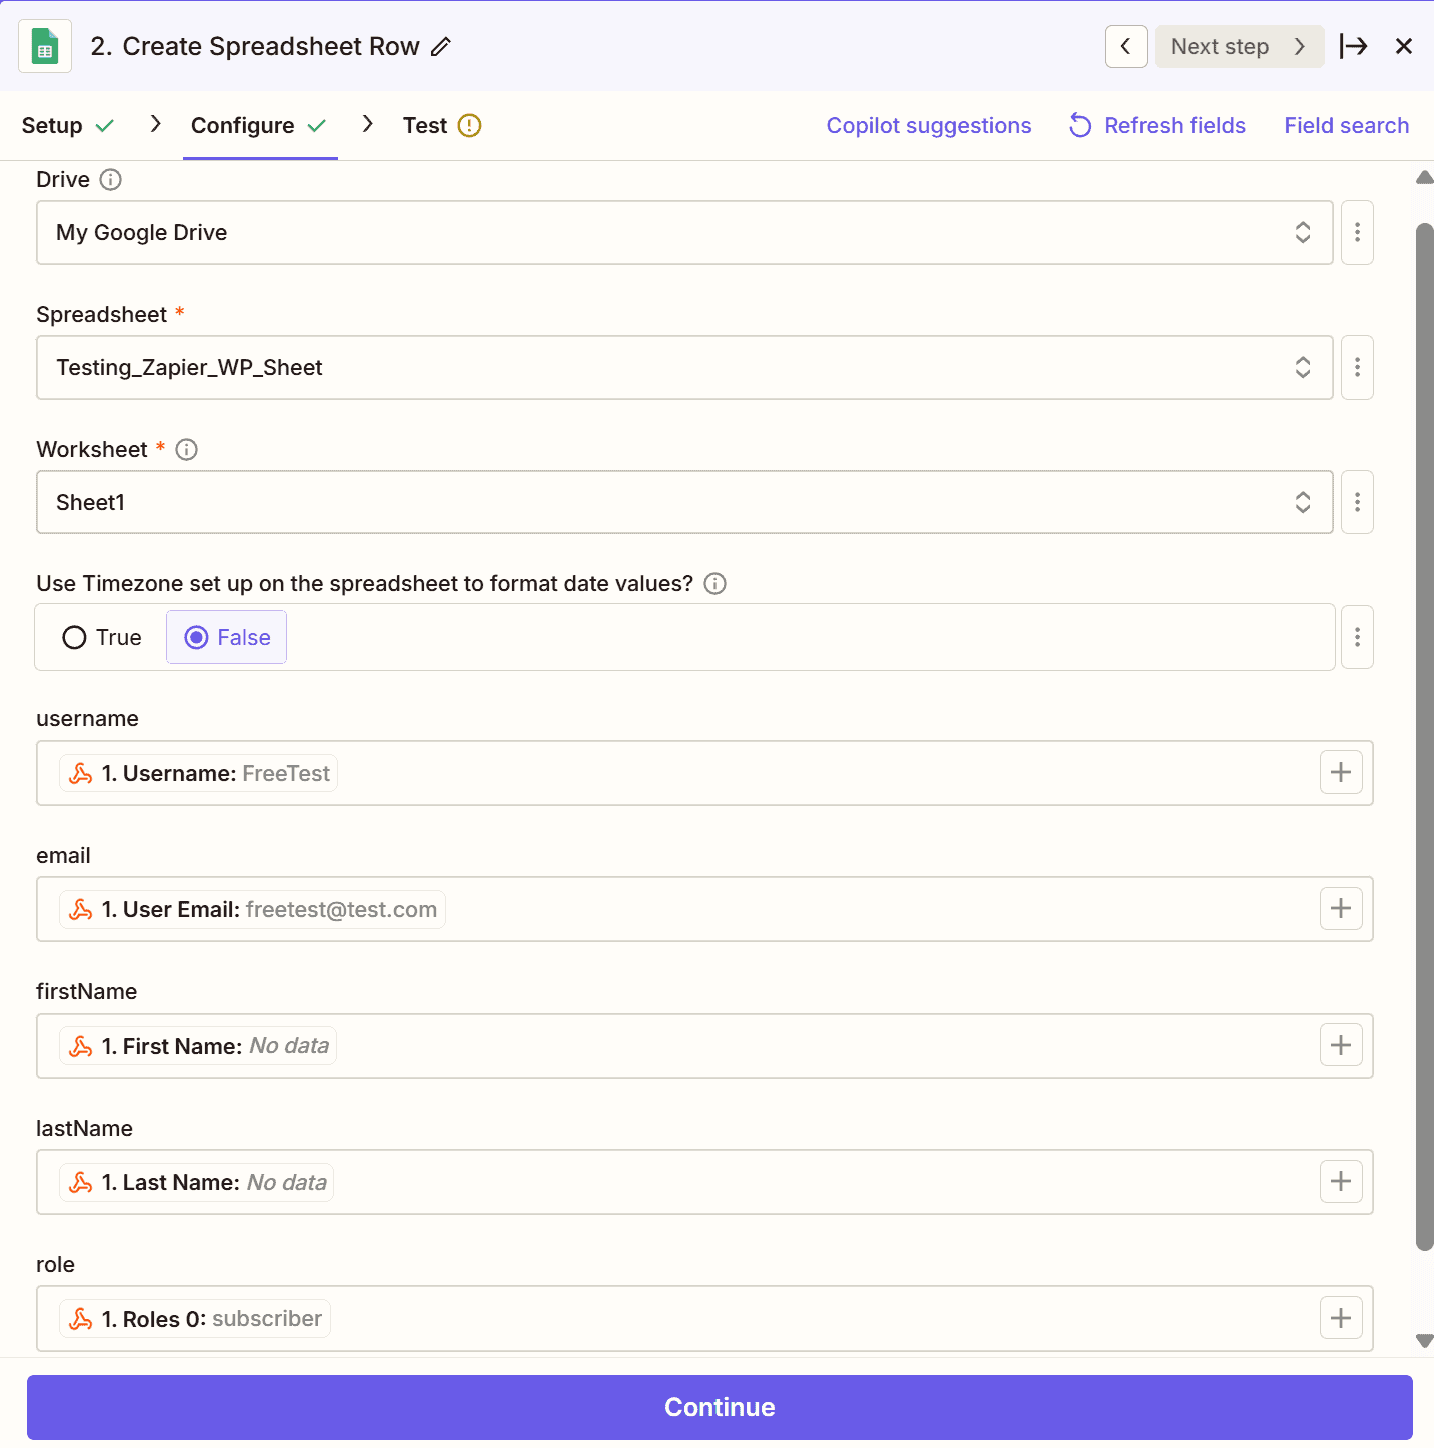This screenshot has width=1434, height=1448.
Task: Click plus button in email field
Action: pos(1341,908)
